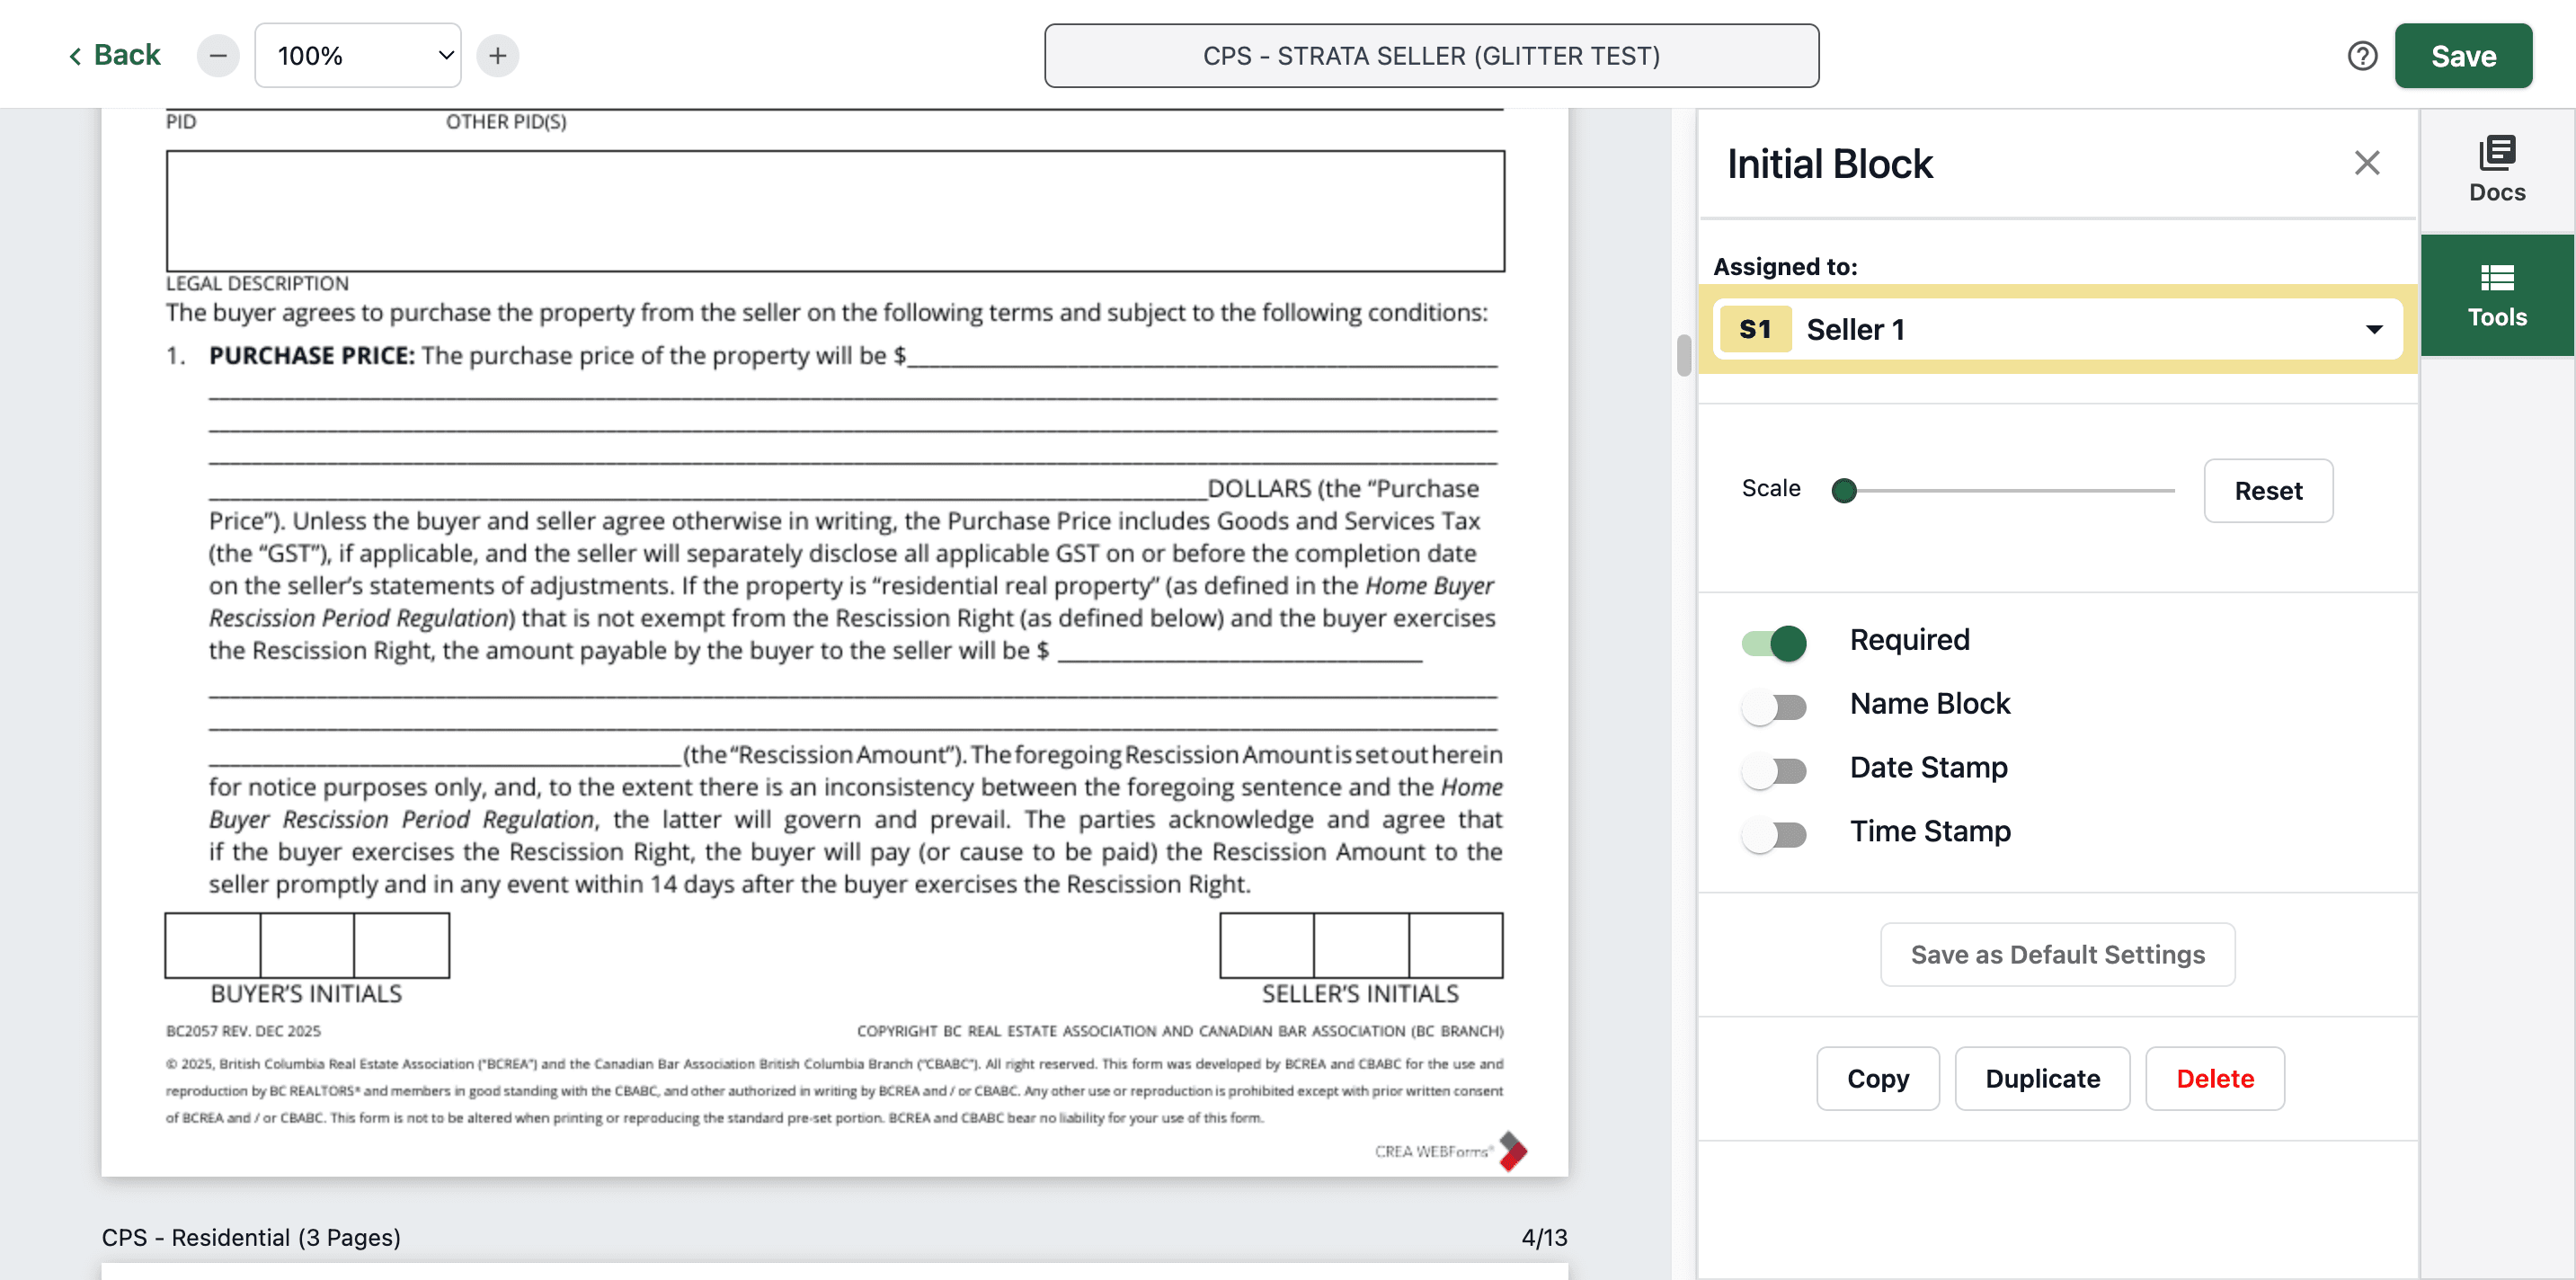
Task: Click the Legal Description box
Action: tap(835, 211)
